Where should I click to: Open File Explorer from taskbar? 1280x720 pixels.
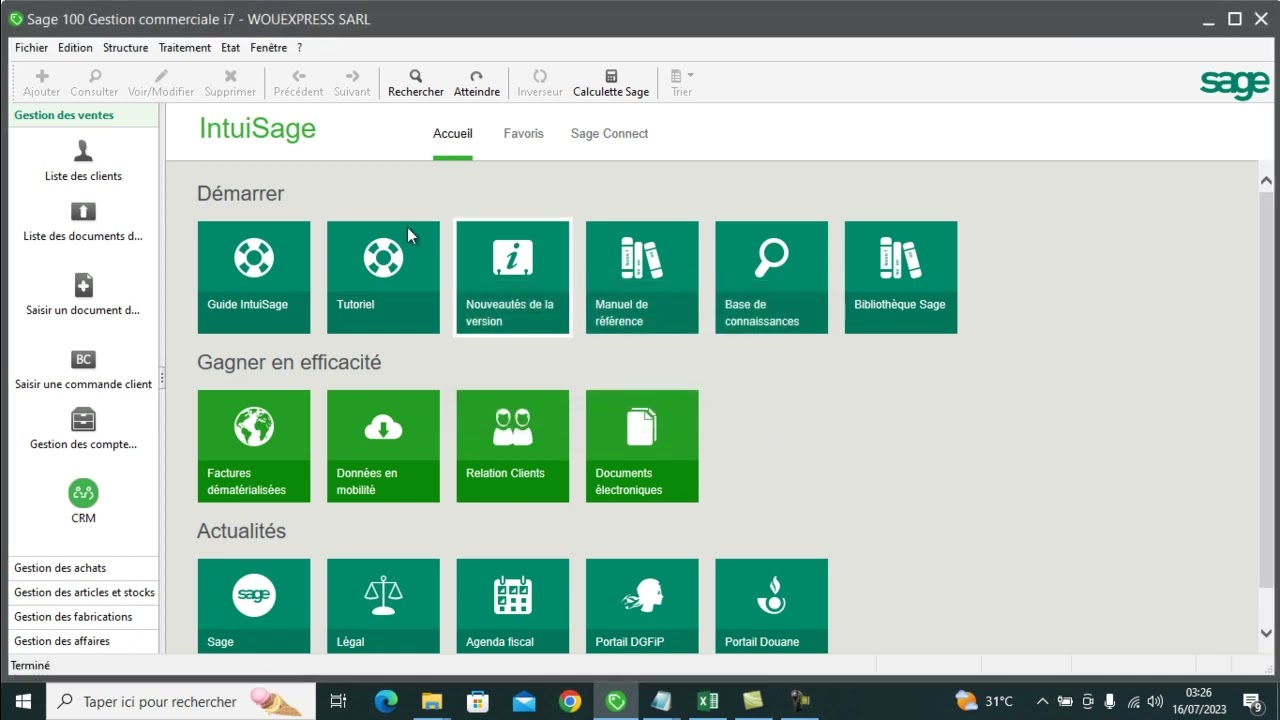click(x=432, y=701)
